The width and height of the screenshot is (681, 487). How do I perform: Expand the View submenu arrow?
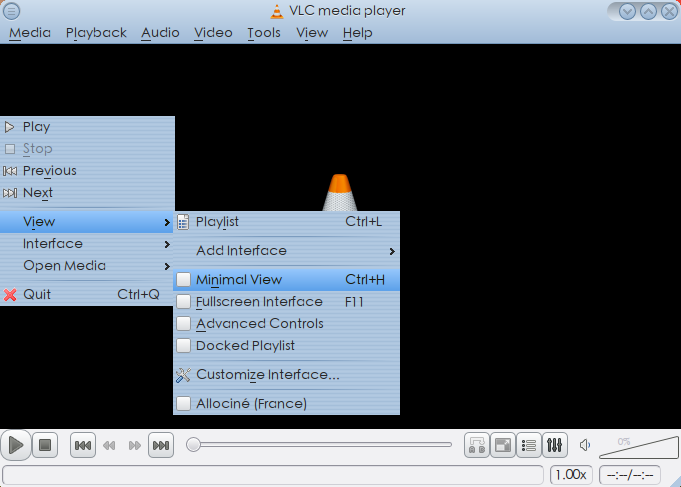pos(167,222)
